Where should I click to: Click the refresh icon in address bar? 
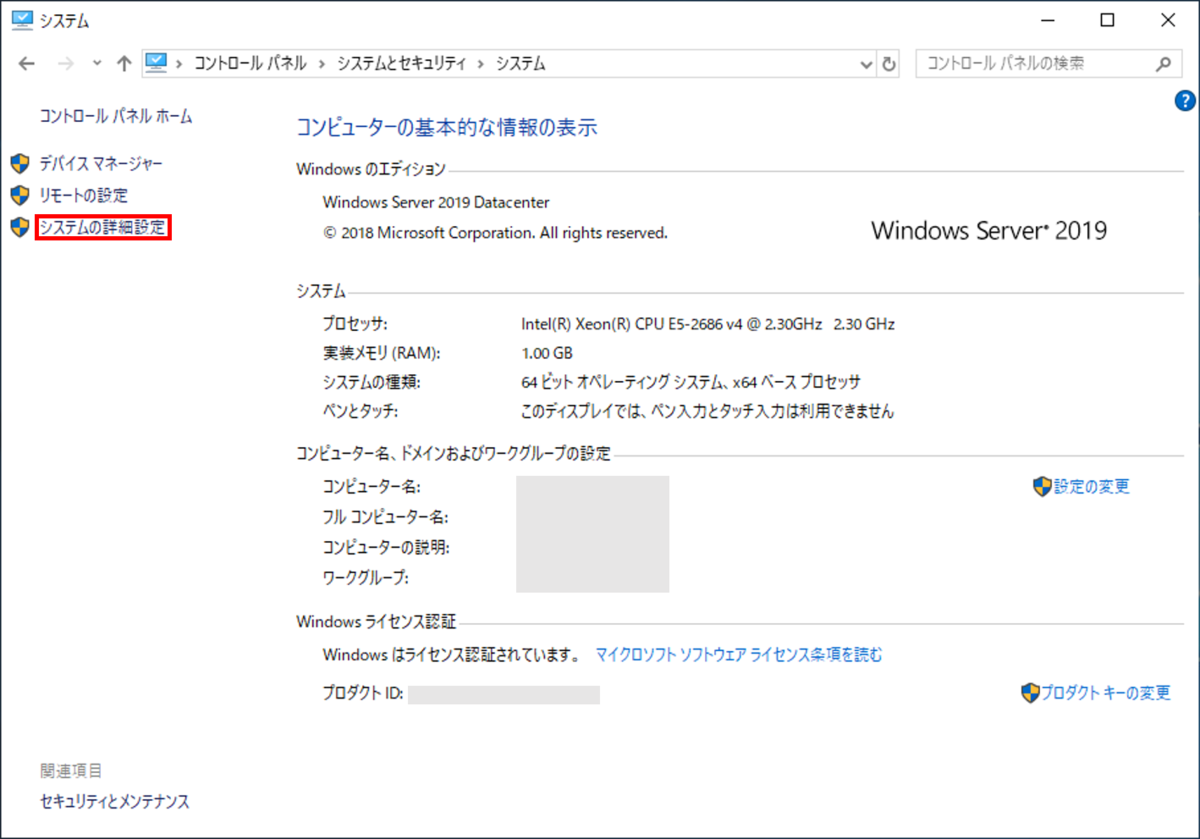point(890,62)
